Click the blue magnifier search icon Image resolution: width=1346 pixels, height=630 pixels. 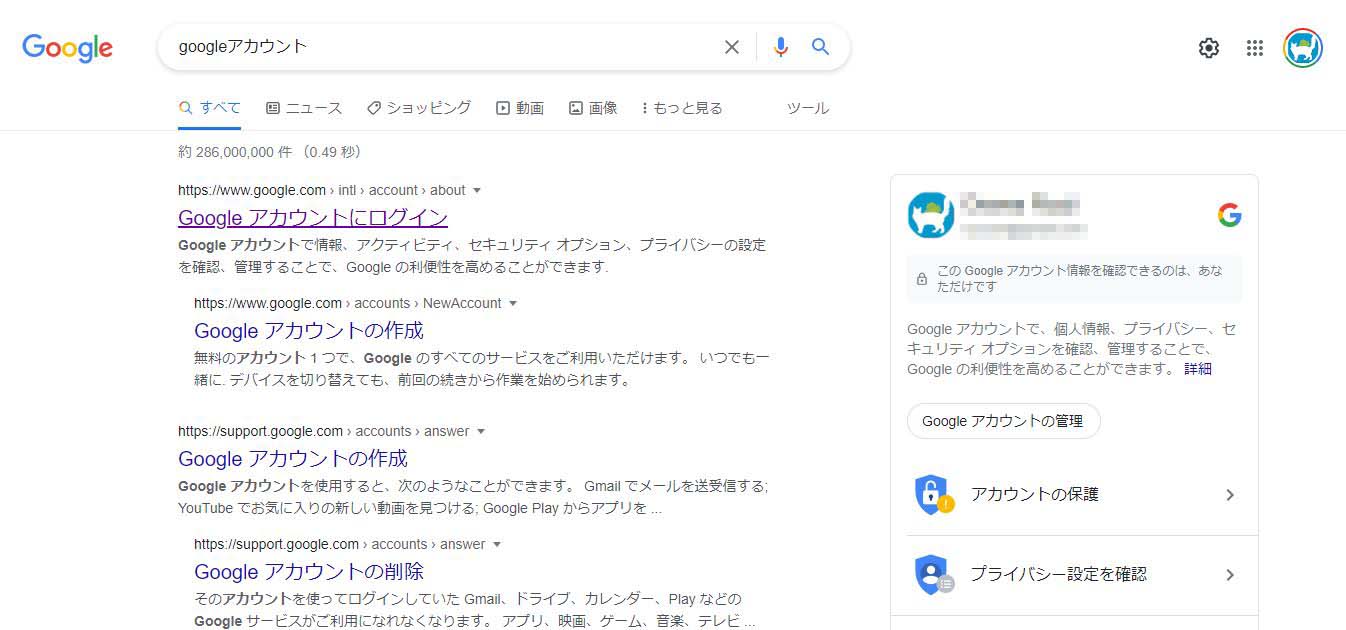point(820,47)
